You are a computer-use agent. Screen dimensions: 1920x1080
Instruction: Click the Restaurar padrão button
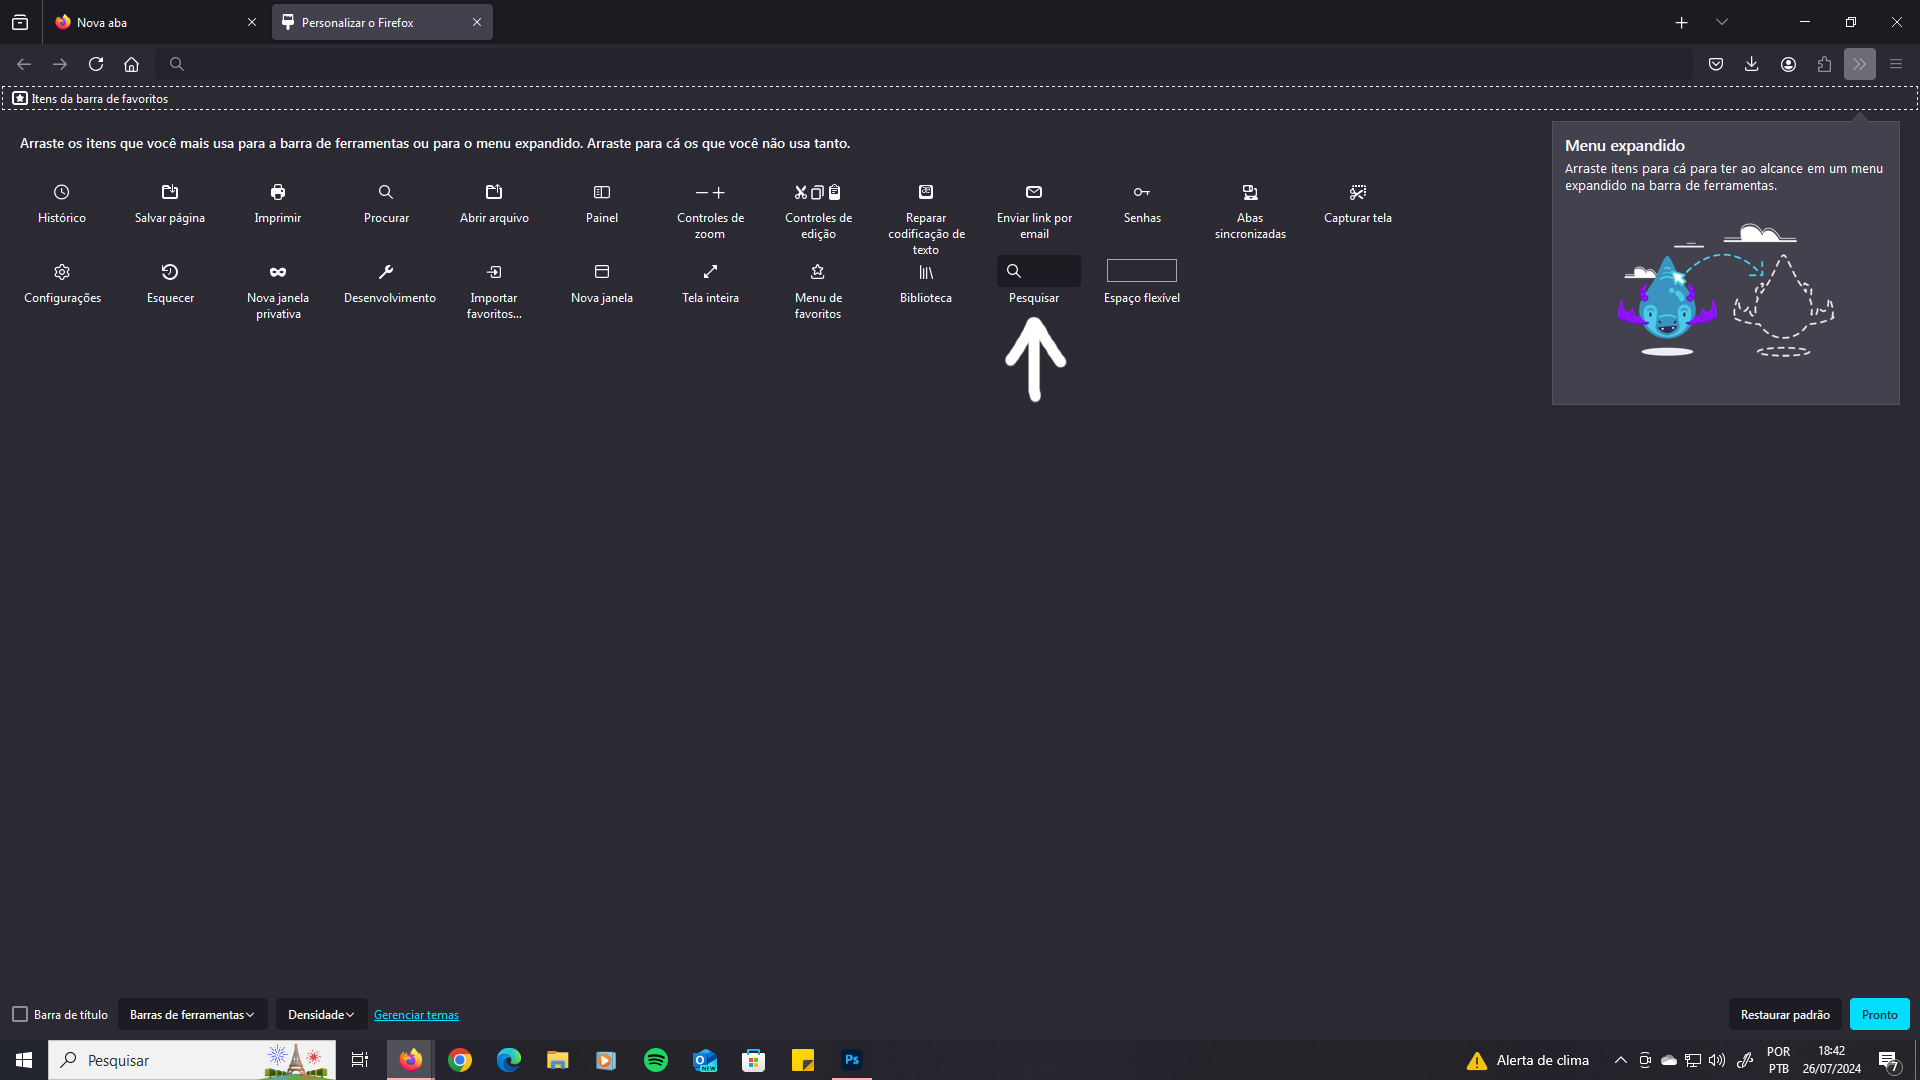click(1785, 1014)
